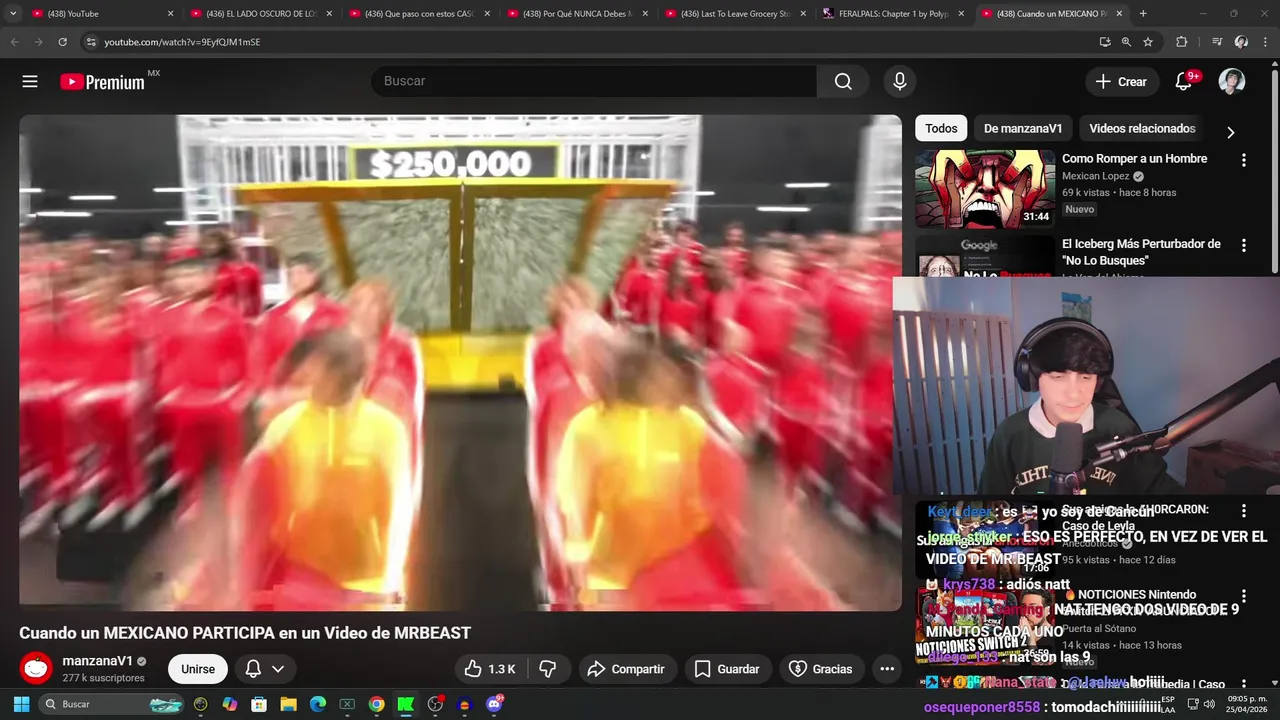Open Como Romper a un Hombre title
Image resolution: width=1280 pixels, height=720 pixels.
[x=1134, y=159]
